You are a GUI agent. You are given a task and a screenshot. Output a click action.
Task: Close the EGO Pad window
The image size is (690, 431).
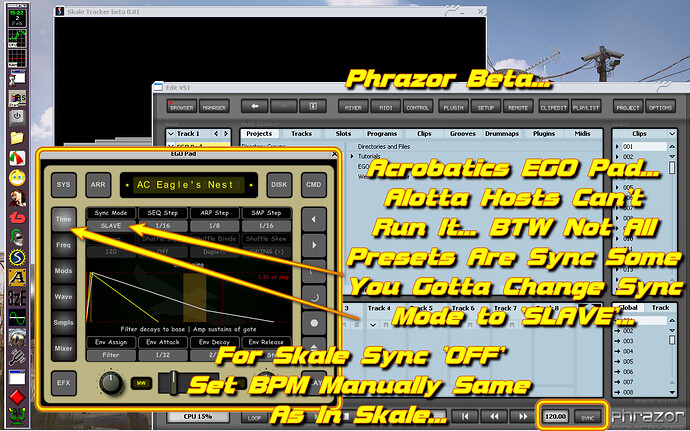coord(334,154)
